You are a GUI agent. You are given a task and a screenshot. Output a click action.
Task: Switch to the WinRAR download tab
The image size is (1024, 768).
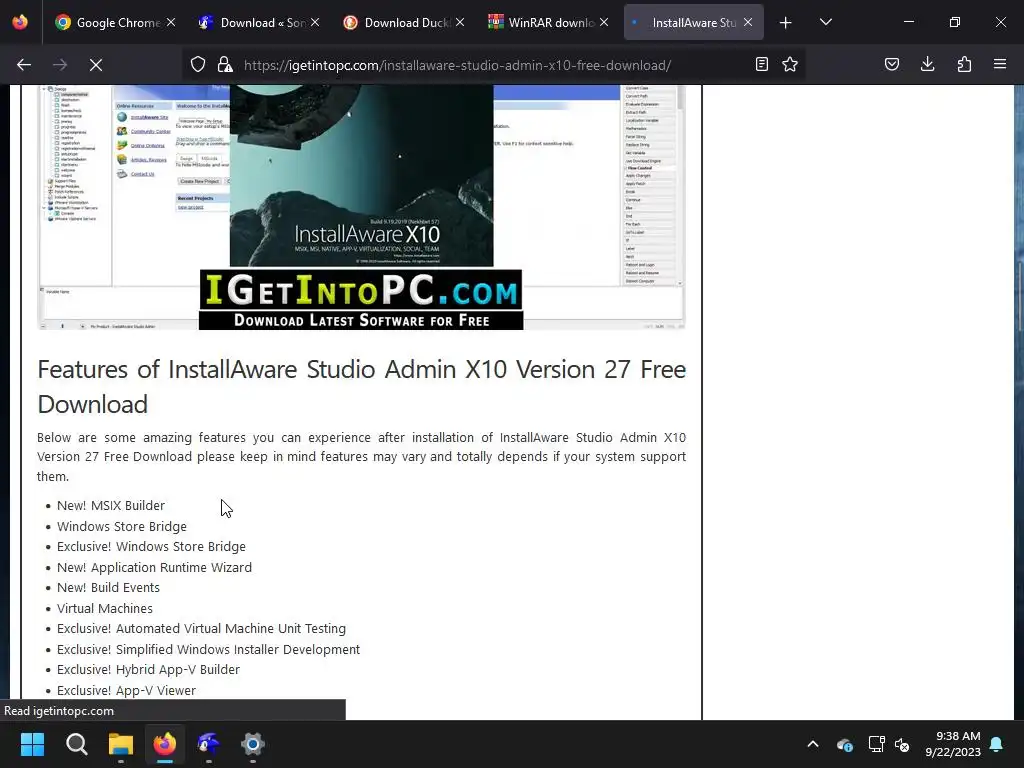549,22
